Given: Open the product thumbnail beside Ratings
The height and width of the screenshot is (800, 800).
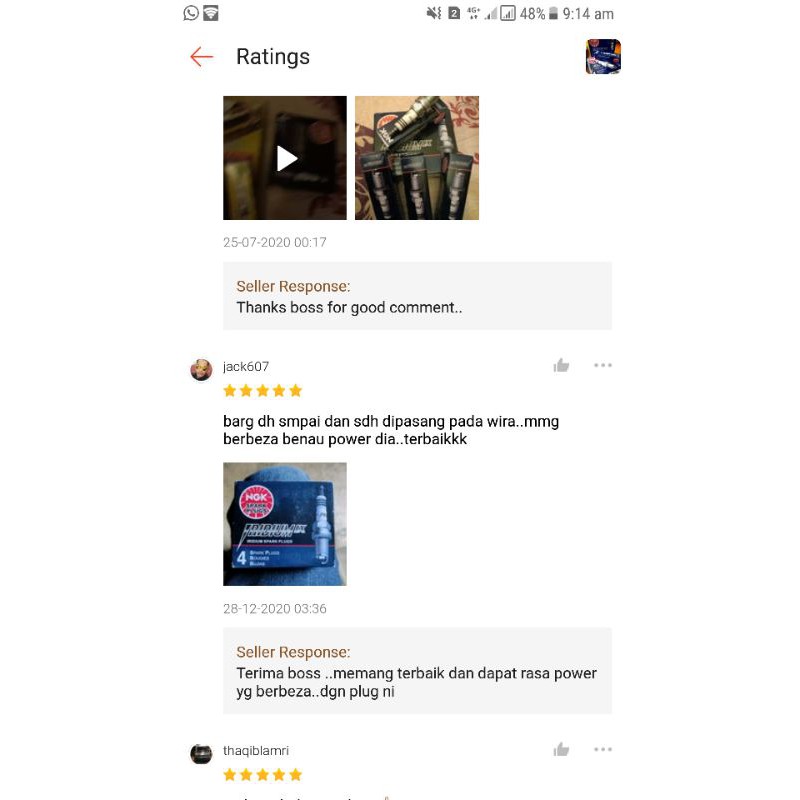Looking at the screenshot, I should pyautogui.click(x=603, y=57).
